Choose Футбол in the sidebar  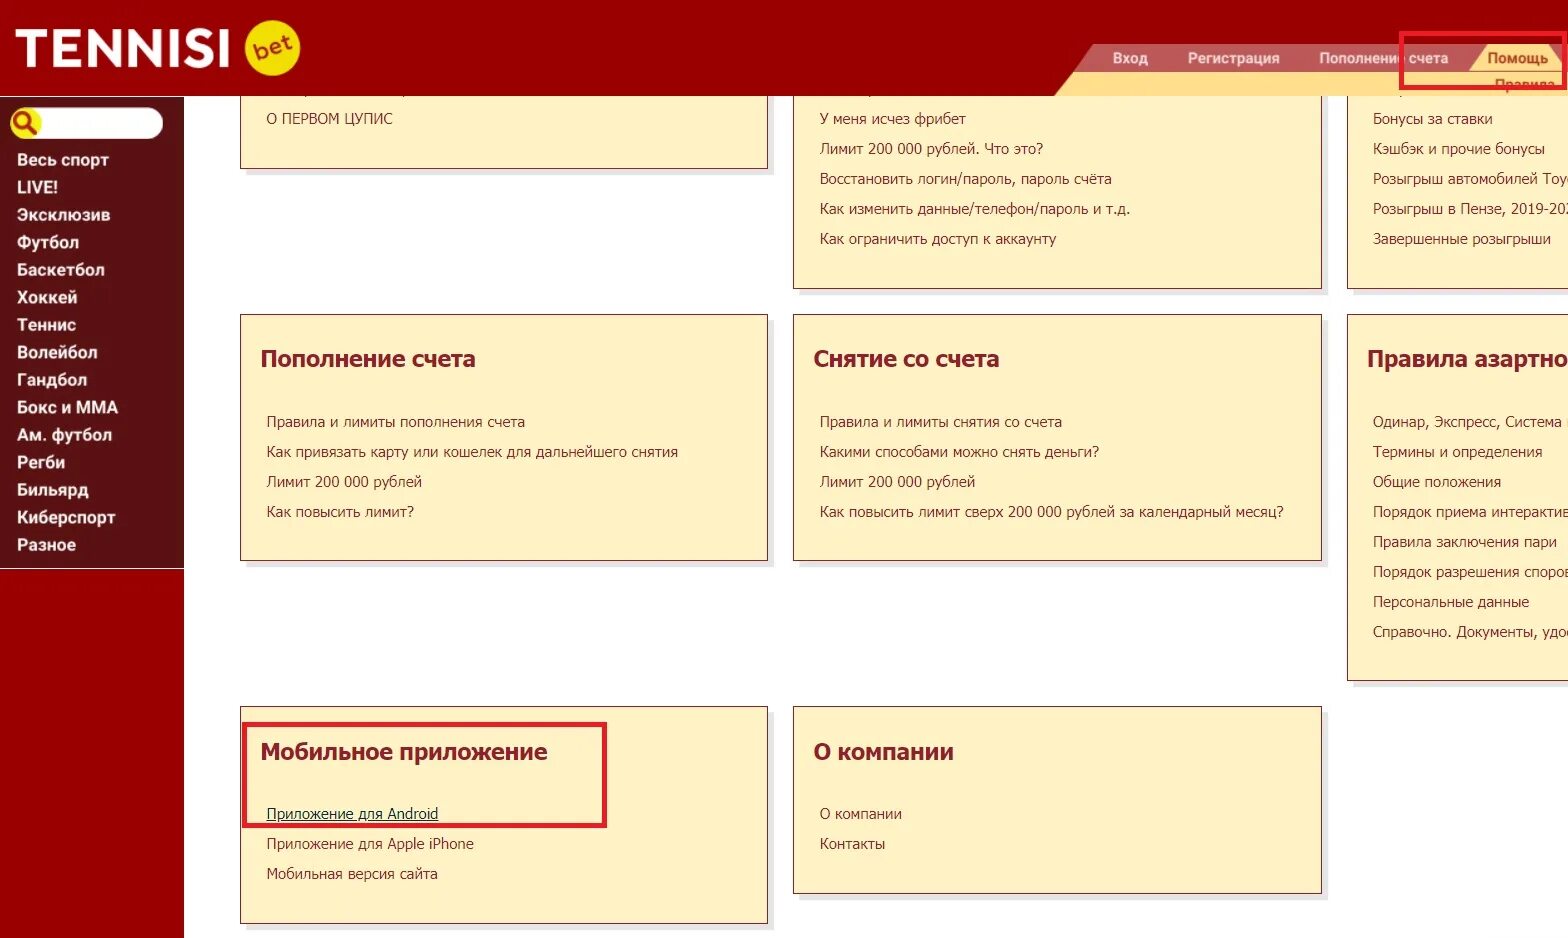(x=48, y=242)
